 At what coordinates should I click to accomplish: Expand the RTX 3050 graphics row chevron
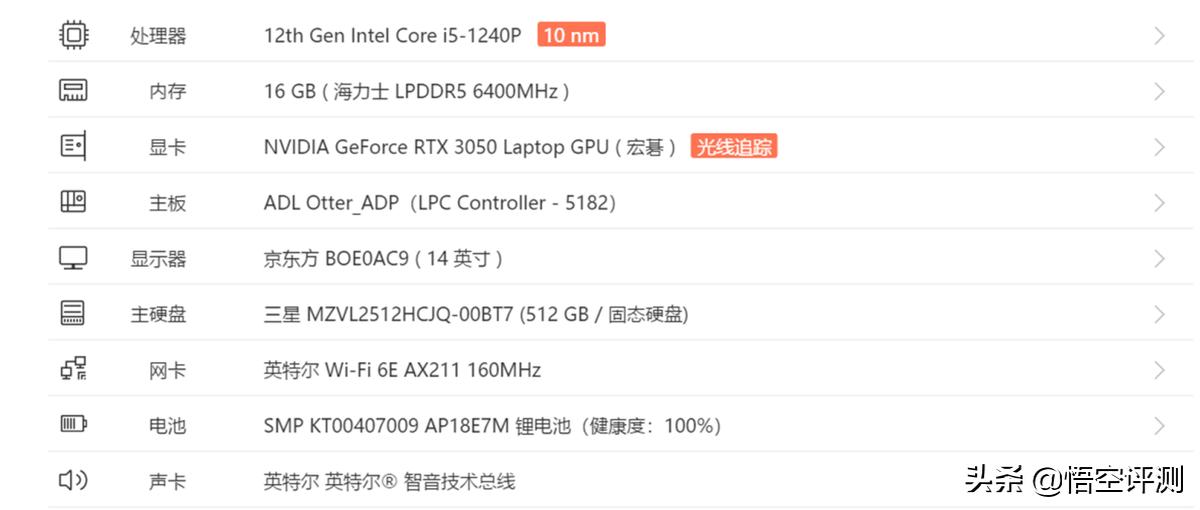pyautogui.click(x=1159, y=147)
